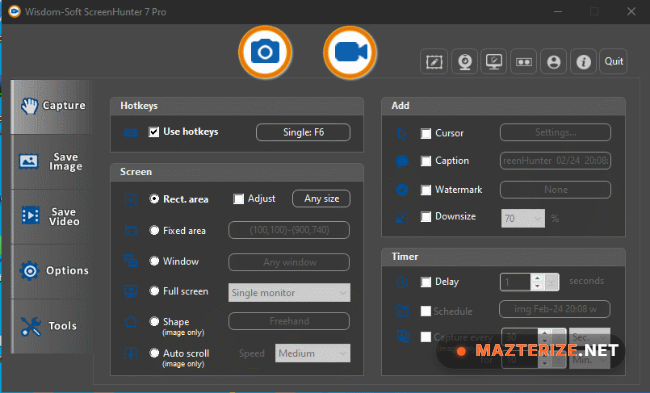650x393 pixels.
Task: Enable the Adjust checkbox
Action: (238, 199)
